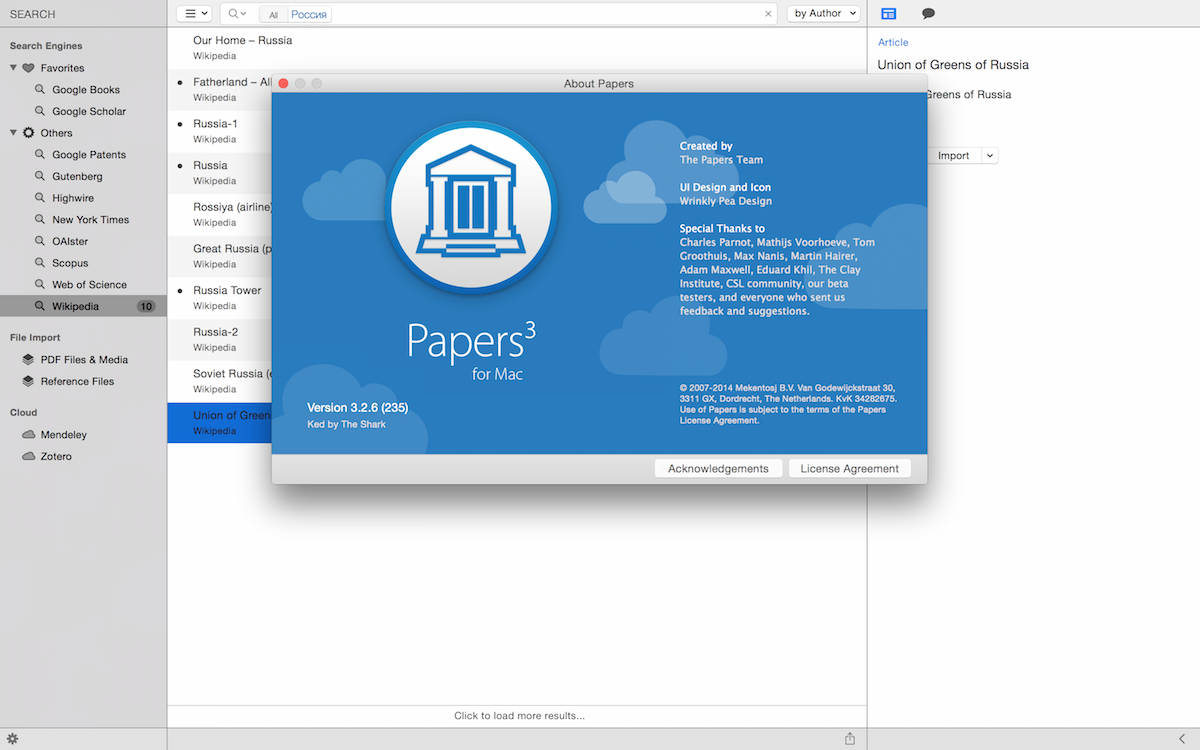1200x750 pixels.
Task: Open the License Agreement
Action: point(849,468)
